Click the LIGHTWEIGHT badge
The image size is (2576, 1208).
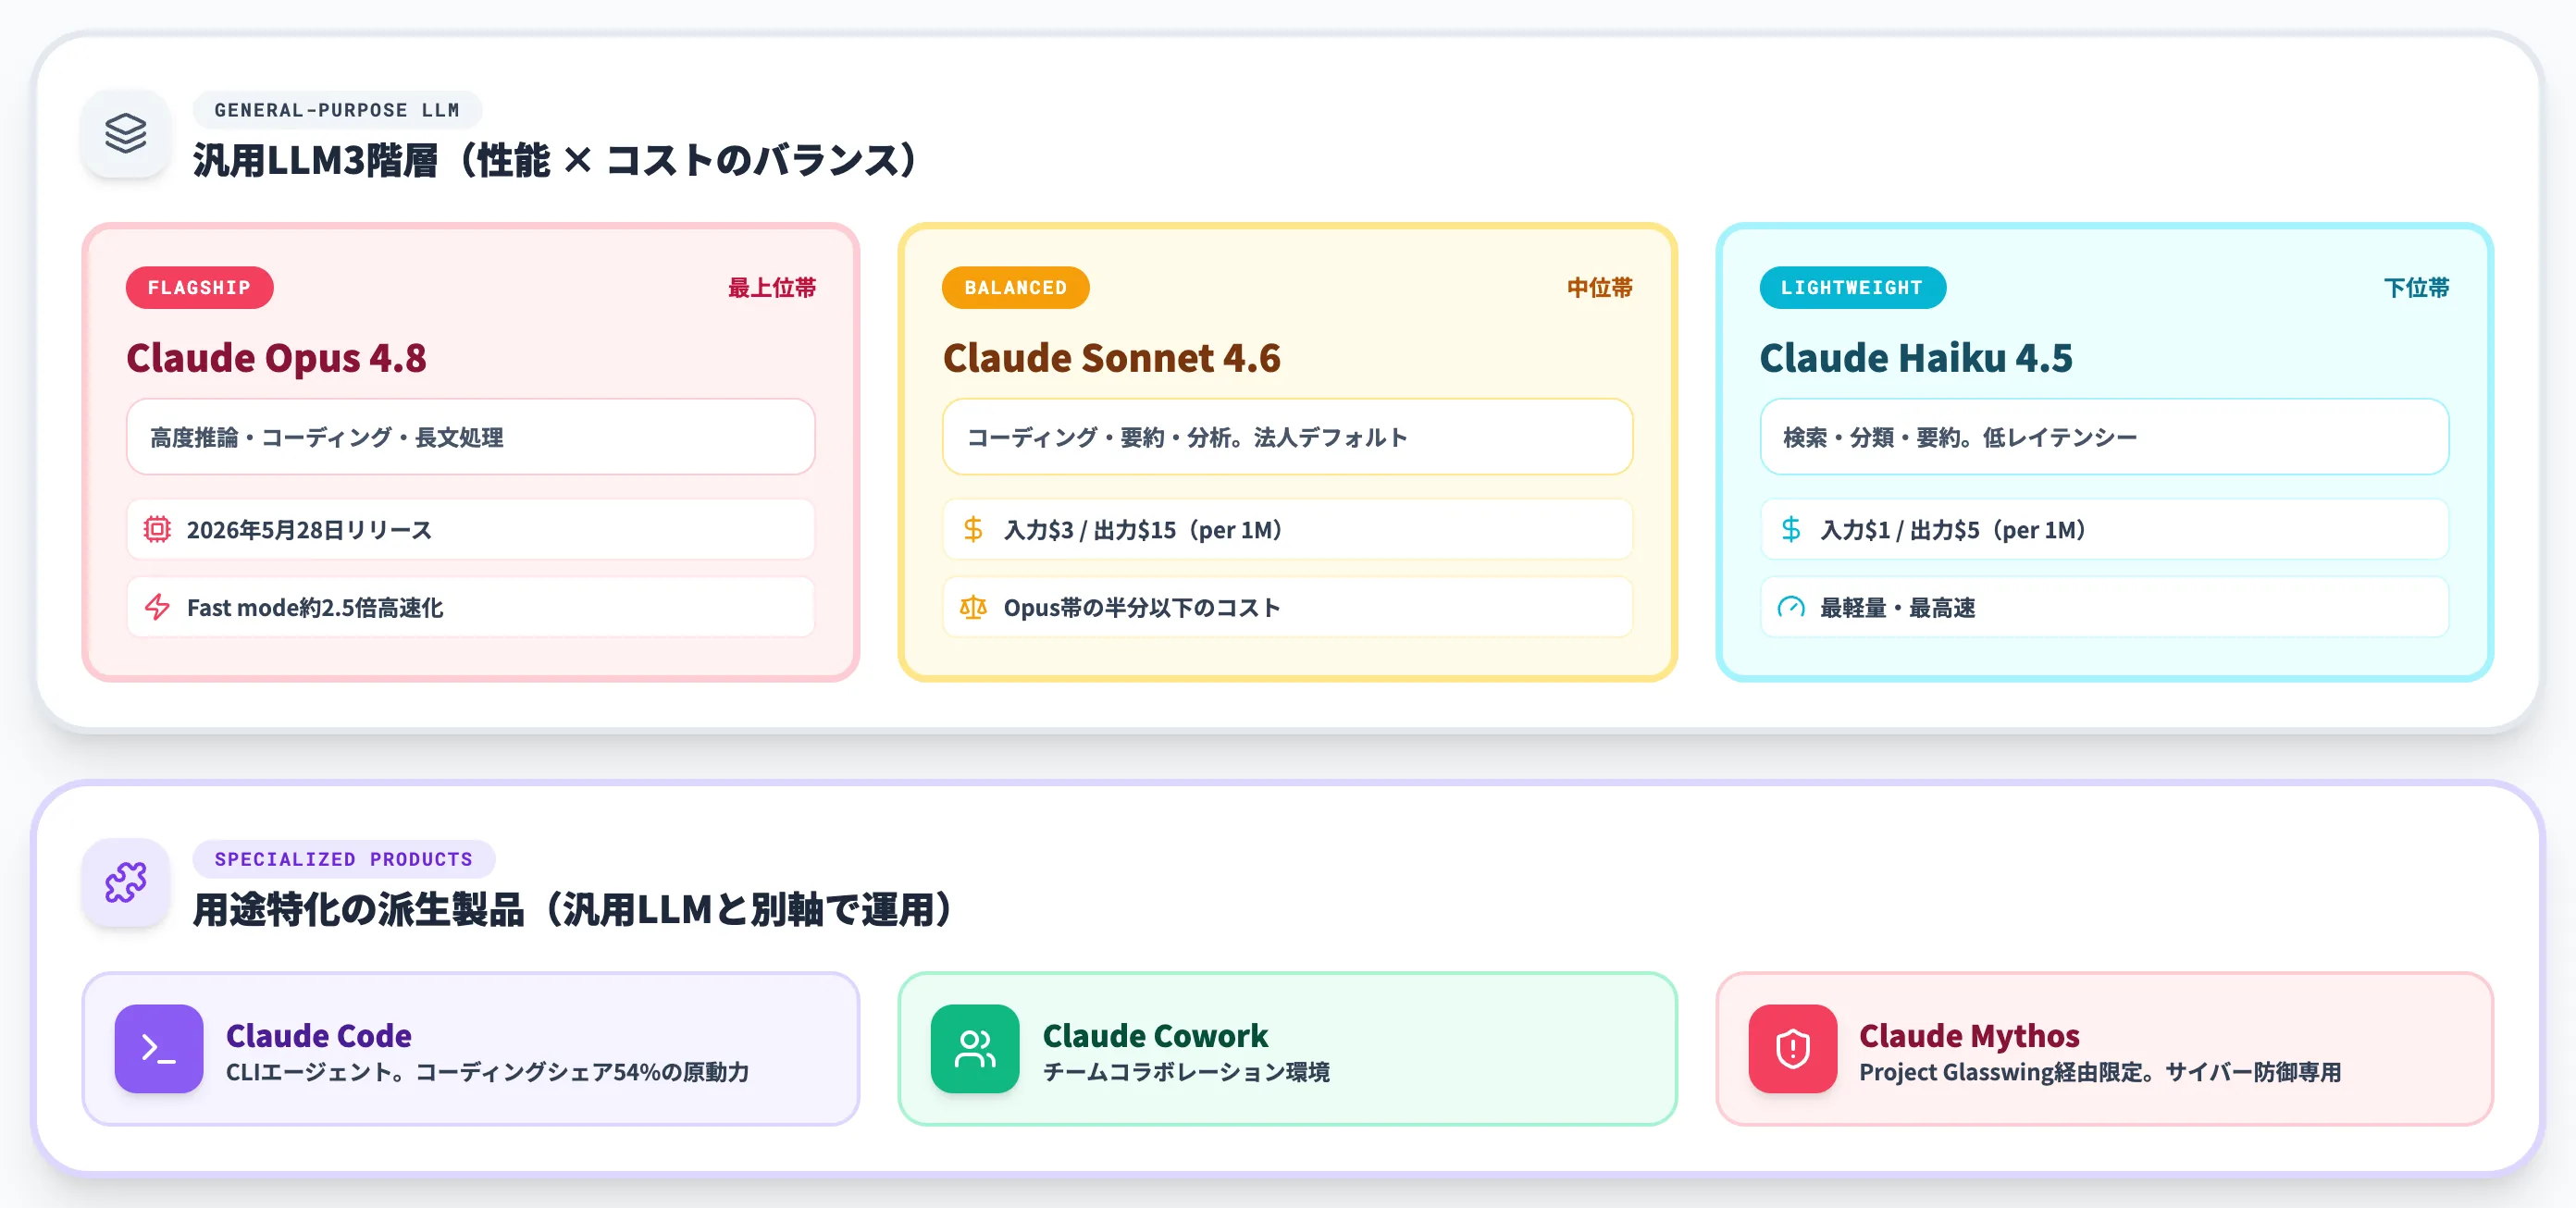coord(1852,287)
